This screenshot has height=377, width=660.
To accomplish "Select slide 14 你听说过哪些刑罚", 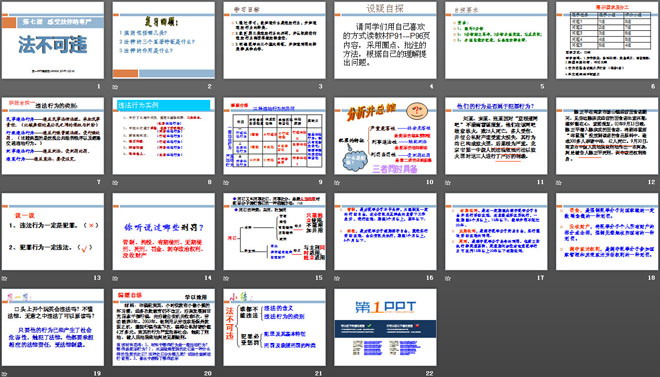I will click(163, 231).
